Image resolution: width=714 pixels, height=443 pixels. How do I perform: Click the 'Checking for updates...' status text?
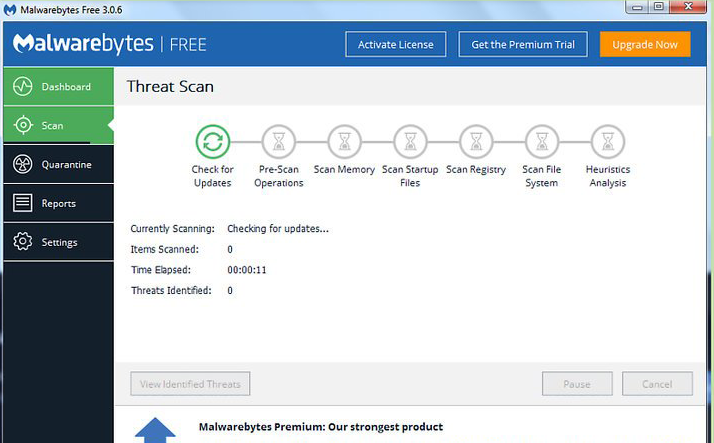click(x=278, y=229)
